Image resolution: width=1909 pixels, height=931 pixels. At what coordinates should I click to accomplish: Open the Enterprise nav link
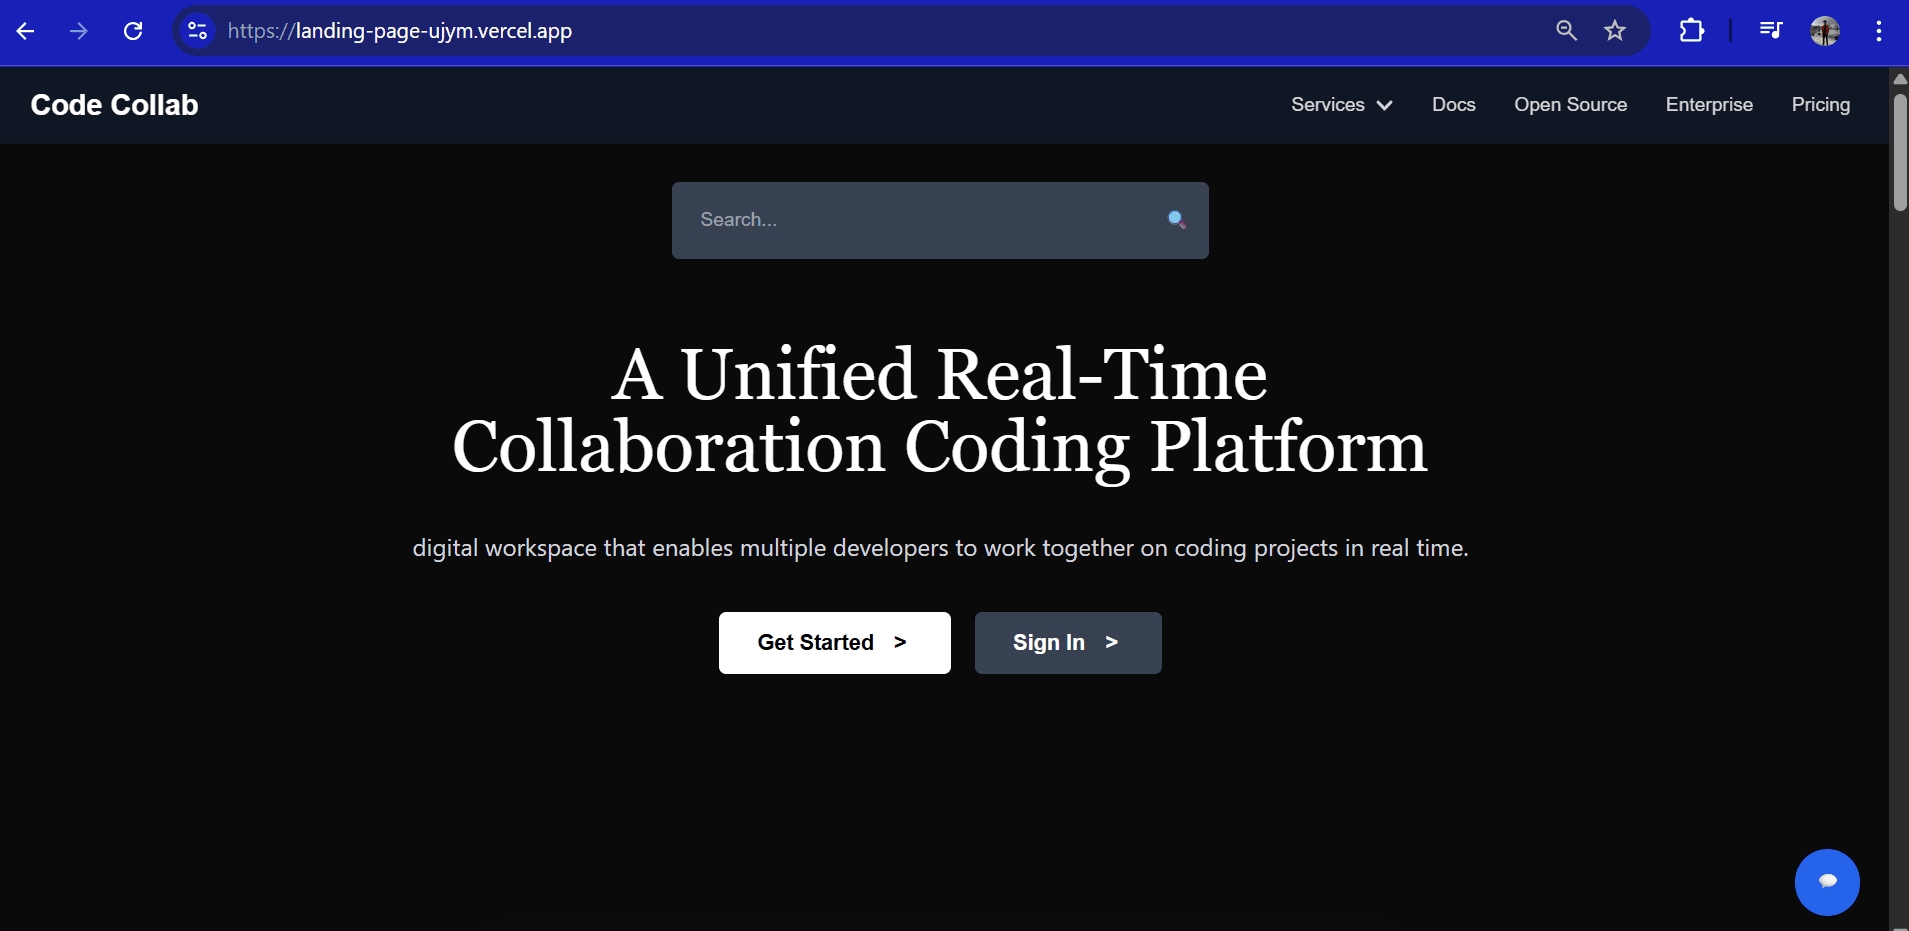(1709, 105)
